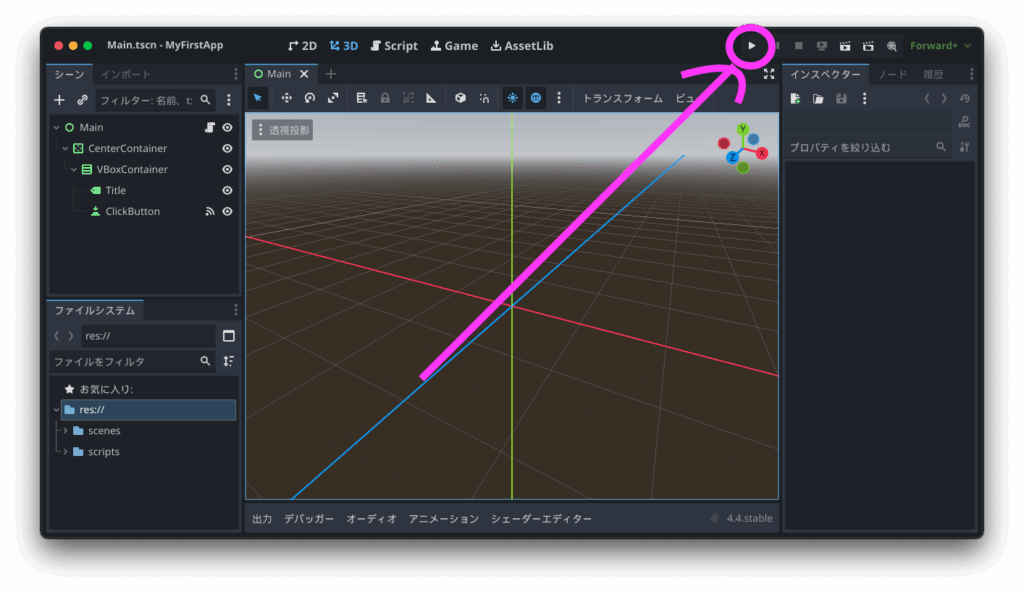Viewport: 1024px width, 592px height.
Task: Collapse the VBoxContainer tree node
Action: pos(74,170)
